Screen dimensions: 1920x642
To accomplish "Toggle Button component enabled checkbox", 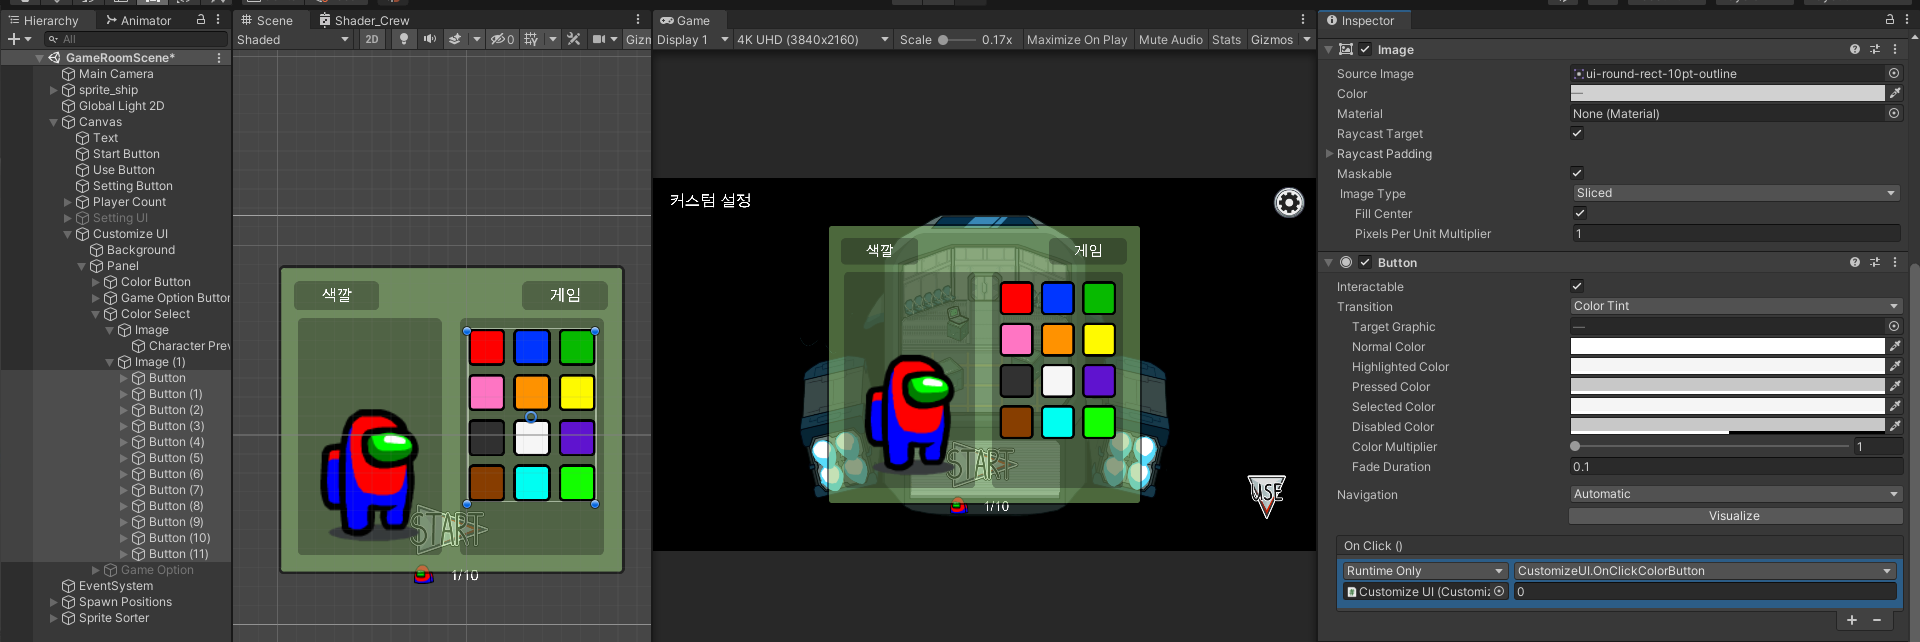I will point(1365,262).
